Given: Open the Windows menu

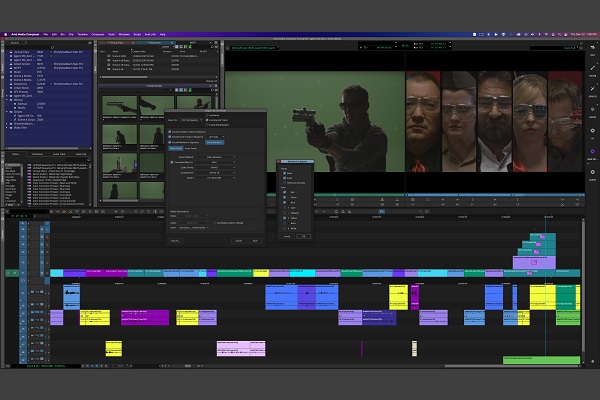Looking at the screenshot, I should 124,34.
